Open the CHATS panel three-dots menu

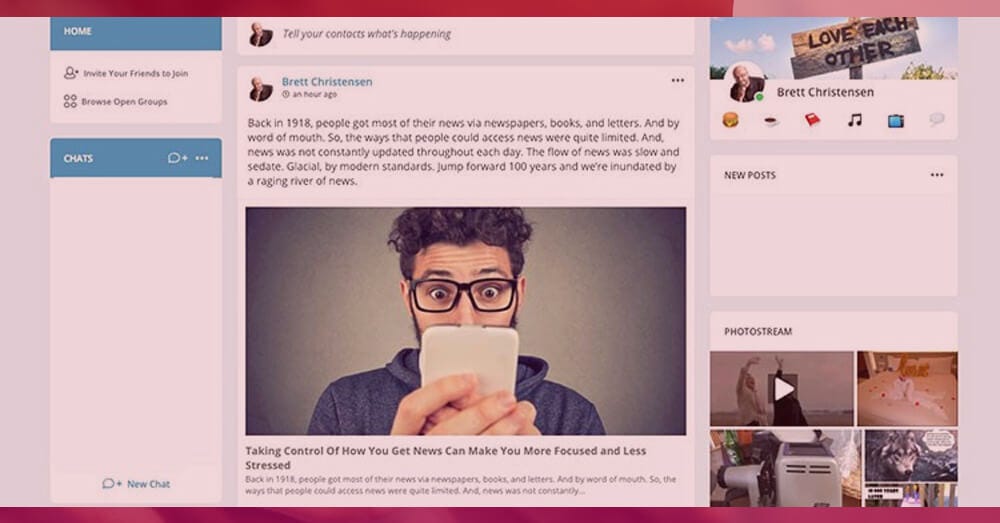(x=202, y=158)
